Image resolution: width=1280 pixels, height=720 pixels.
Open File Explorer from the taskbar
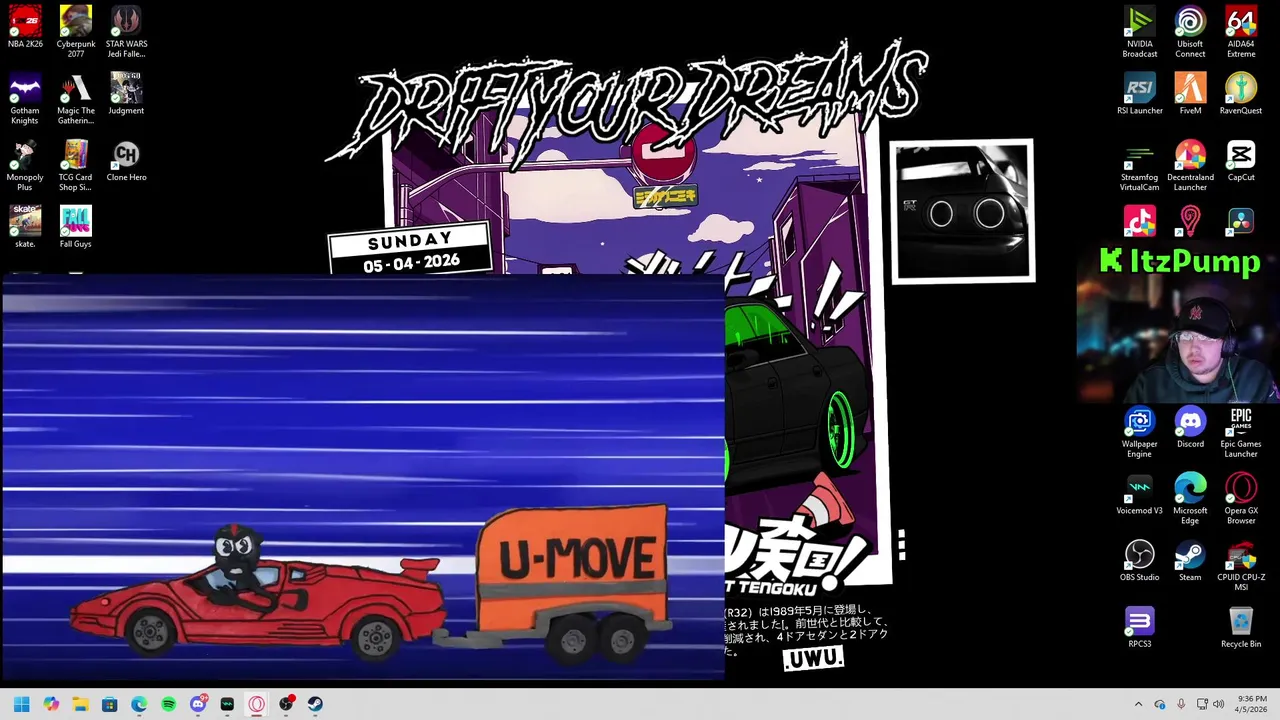(80, 704)
